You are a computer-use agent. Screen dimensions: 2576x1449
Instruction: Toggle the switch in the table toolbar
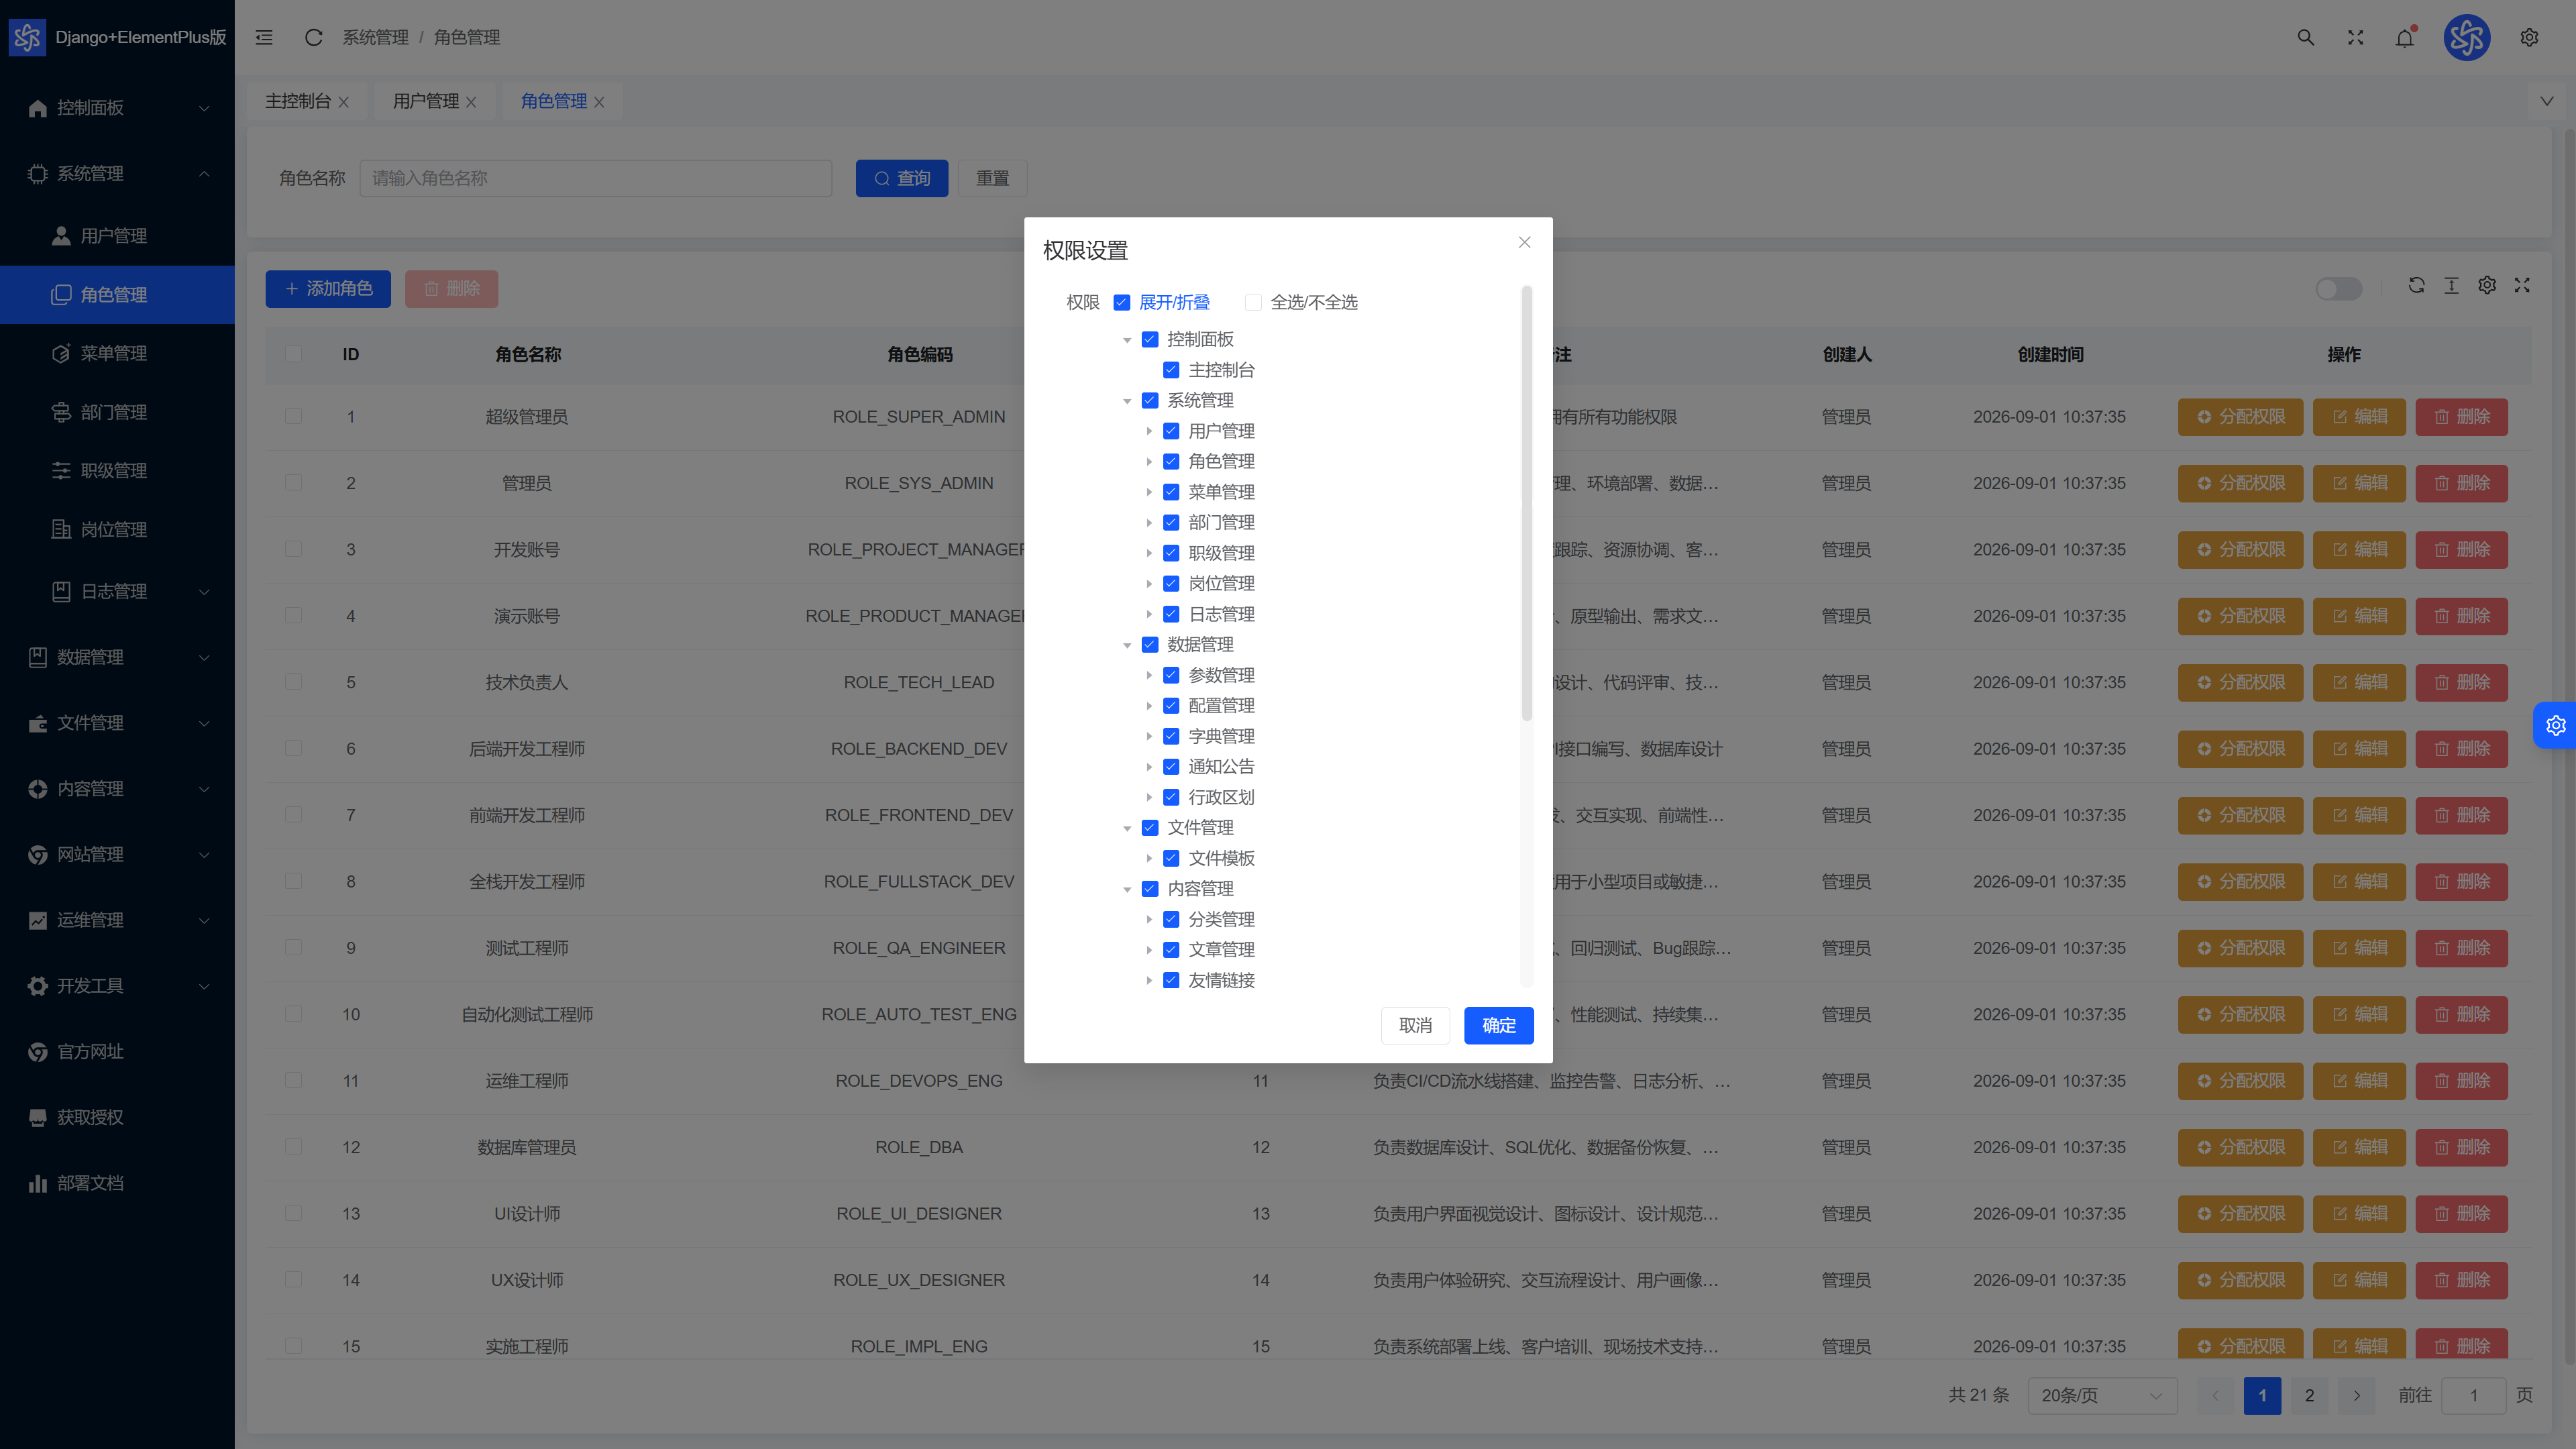coord(2338,288)
